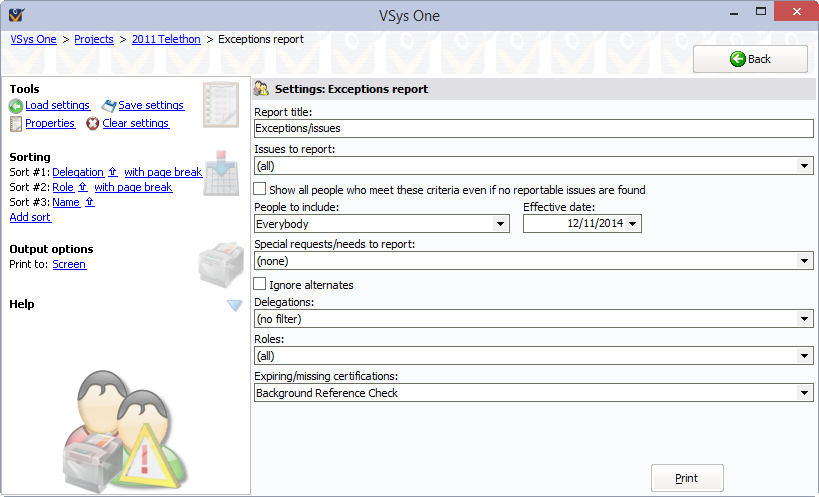Go to VSys One breadcrumb link

[x=33, y=39]
